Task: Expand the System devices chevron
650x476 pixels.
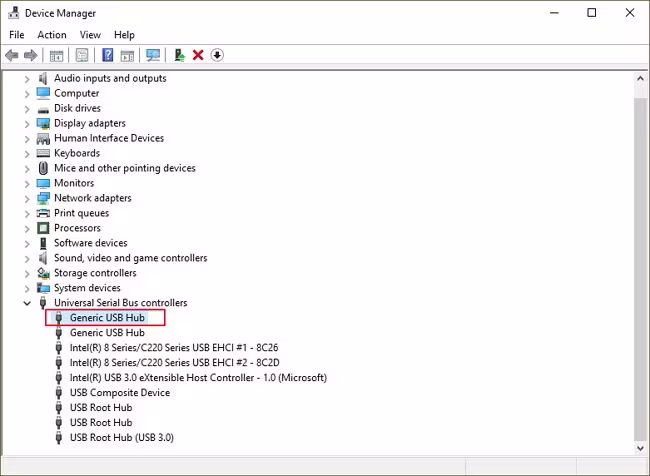Action: coord(27,289)
